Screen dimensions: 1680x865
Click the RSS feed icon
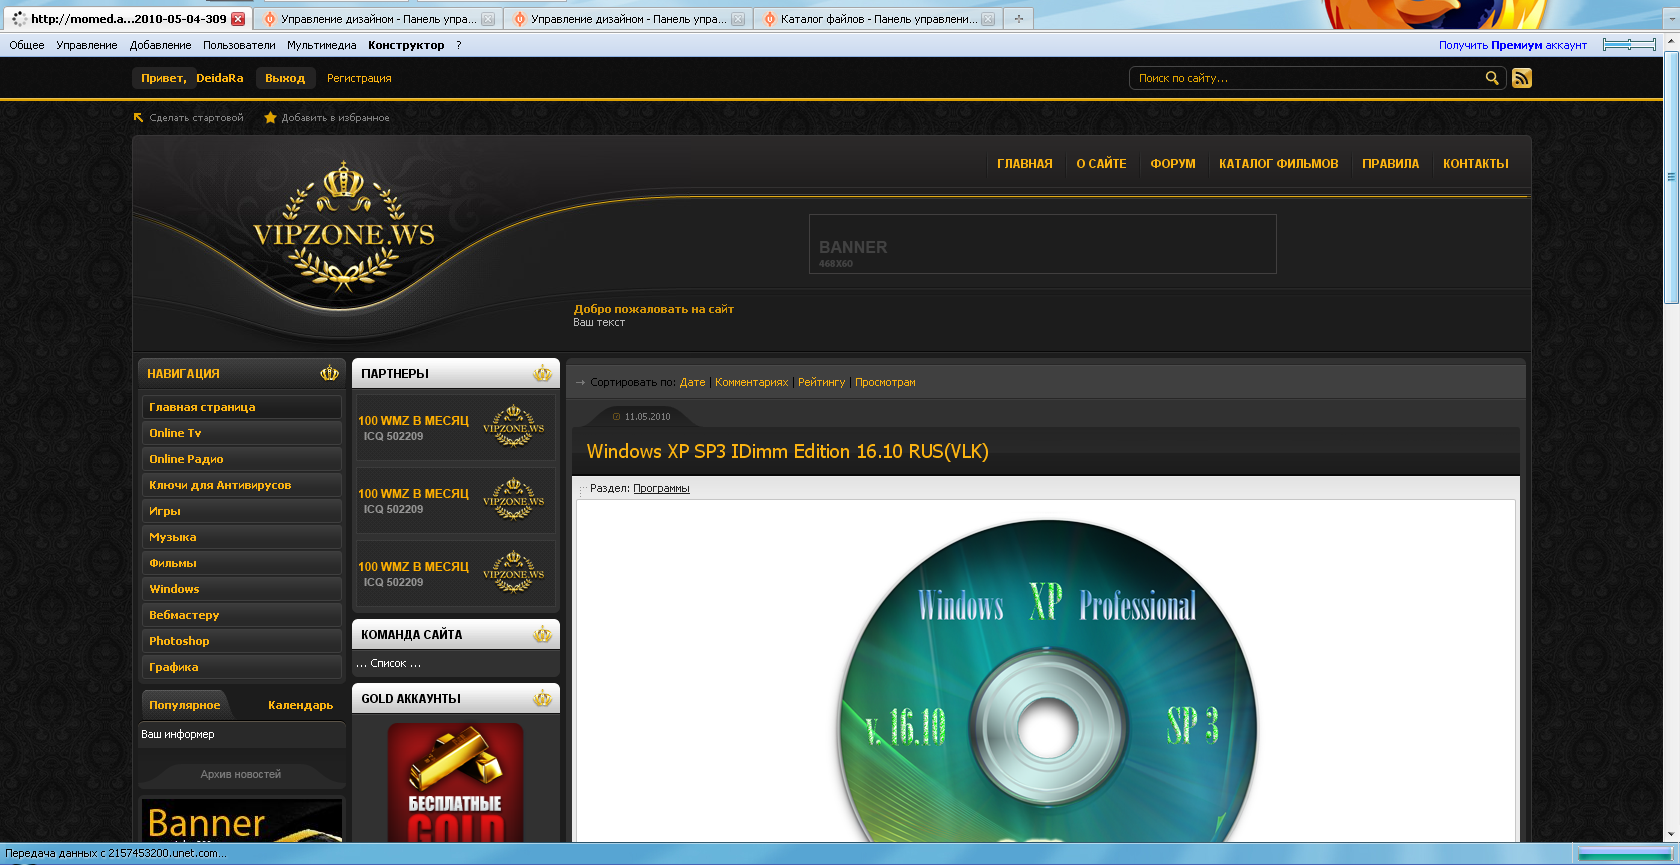(x=1522, y=78)
